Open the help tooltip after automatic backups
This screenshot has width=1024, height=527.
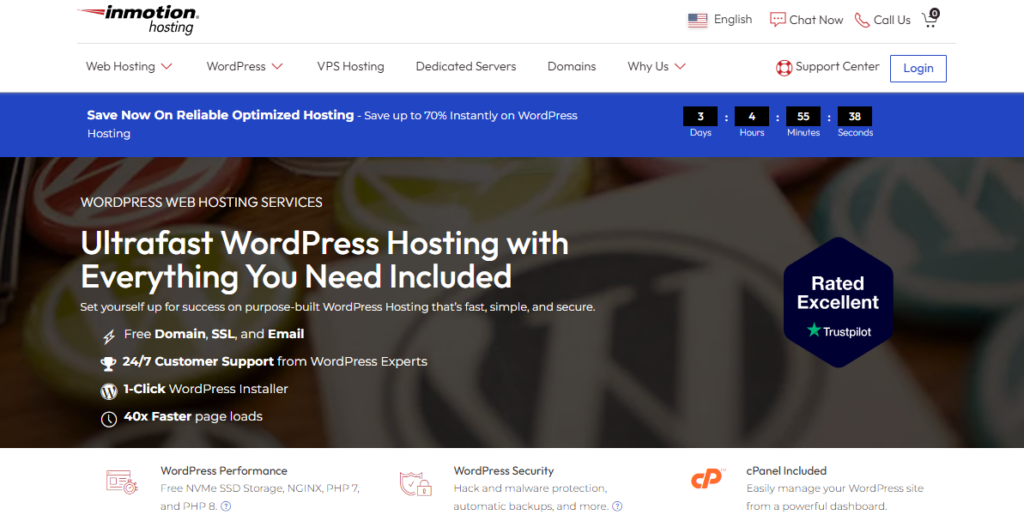coord(617,506)
